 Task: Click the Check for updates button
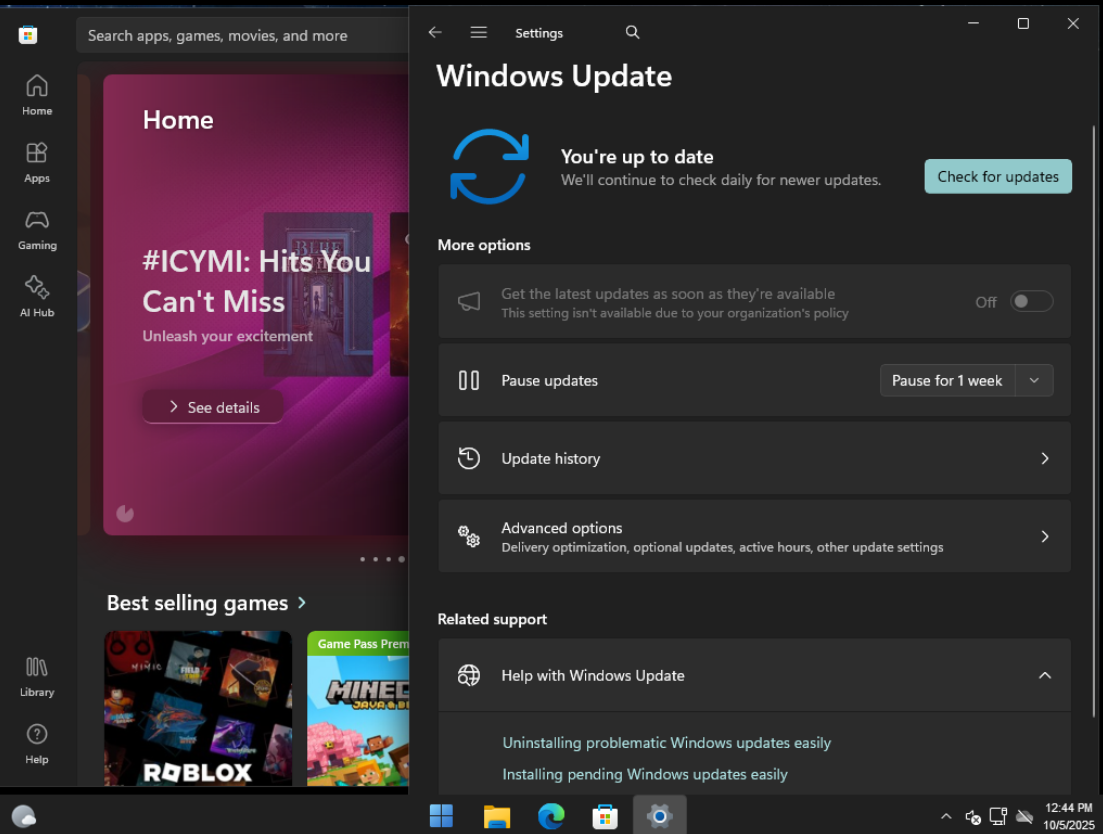click(x=997, y=177)
